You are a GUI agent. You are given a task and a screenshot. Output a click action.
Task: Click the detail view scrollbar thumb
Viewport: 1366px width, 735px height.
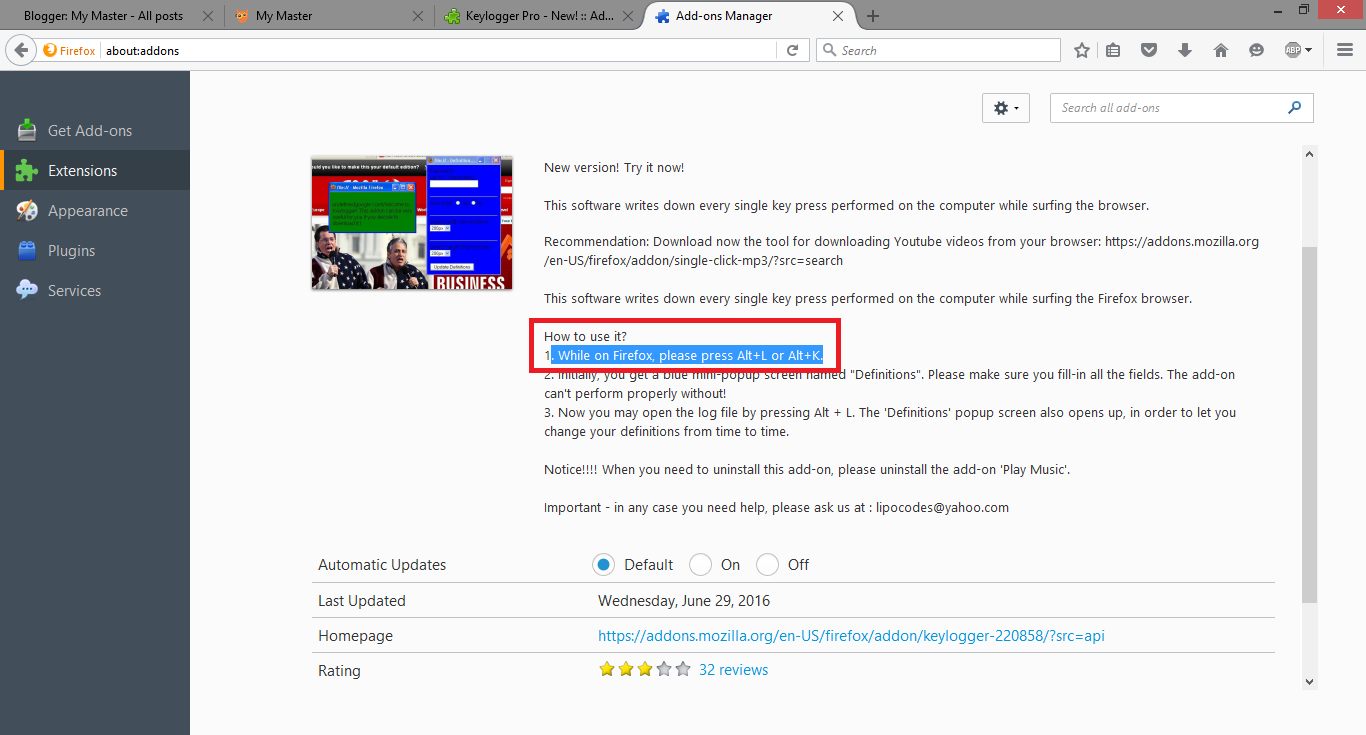1310,423
